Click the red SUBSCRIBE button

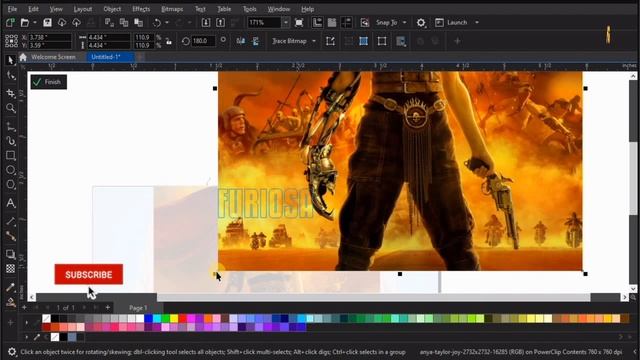[89, 274]
